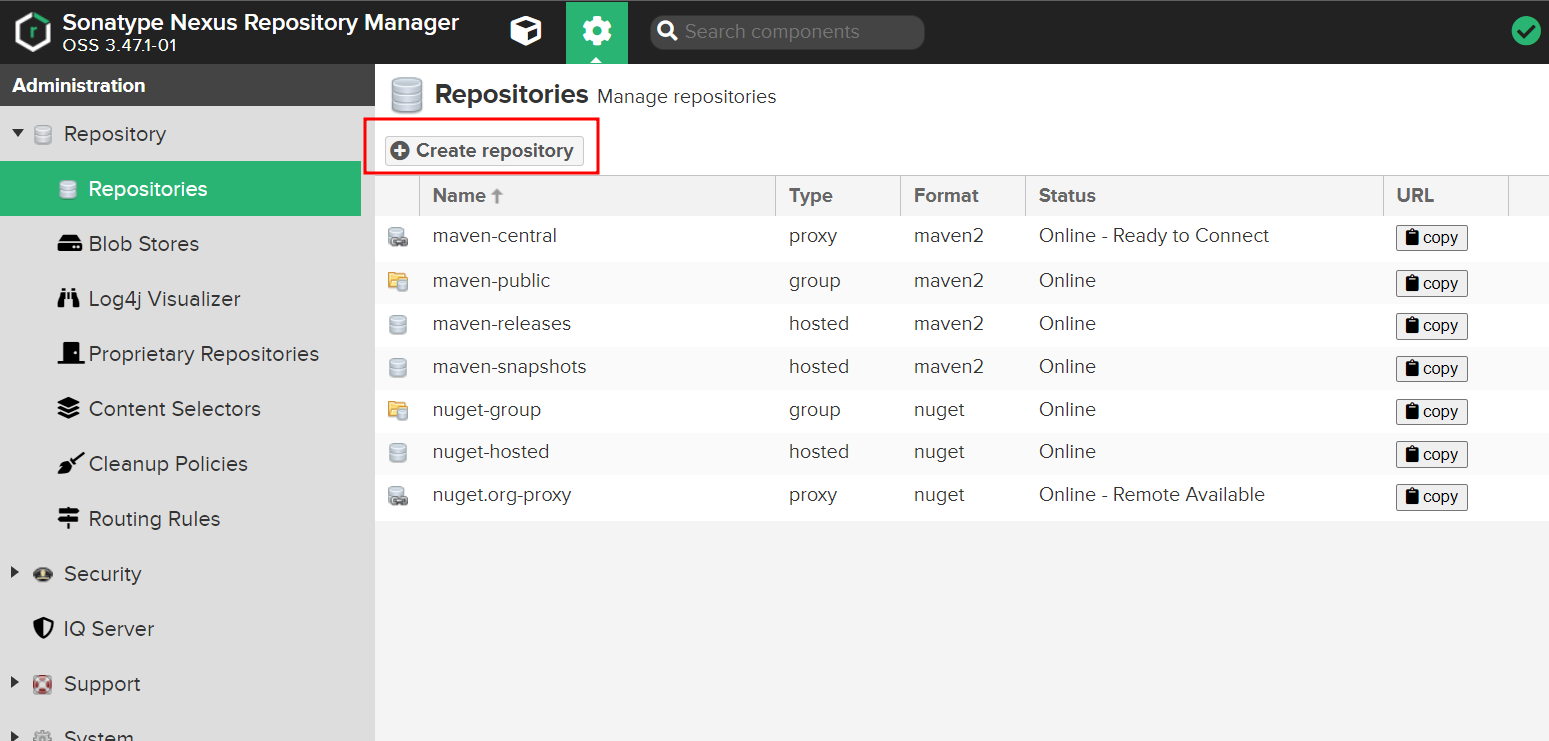Viewport: 1549px width, 741px height.
Task: Click the Sonatype Nexus Repository Manager title
Action: click(261, 22)
